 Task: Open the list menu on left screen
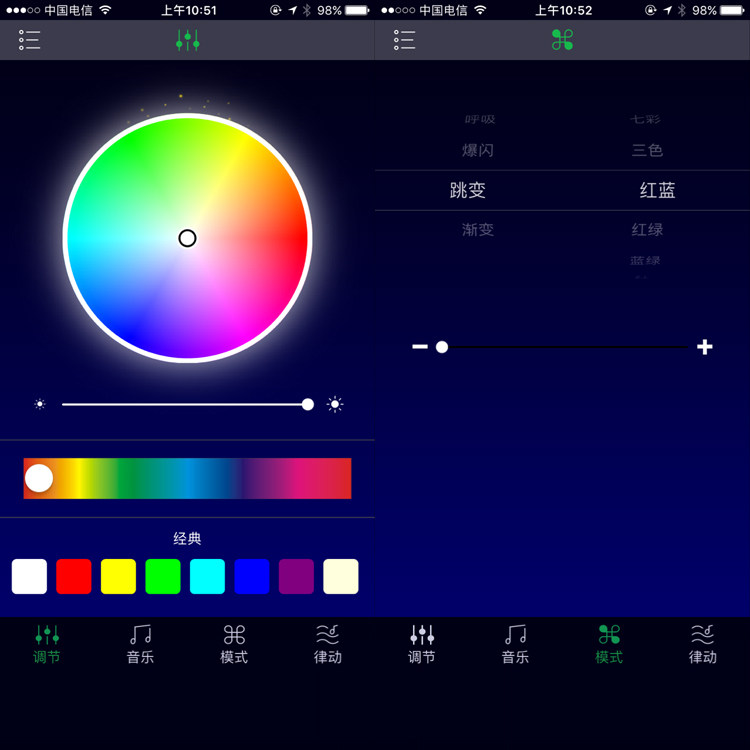point(29,40)
